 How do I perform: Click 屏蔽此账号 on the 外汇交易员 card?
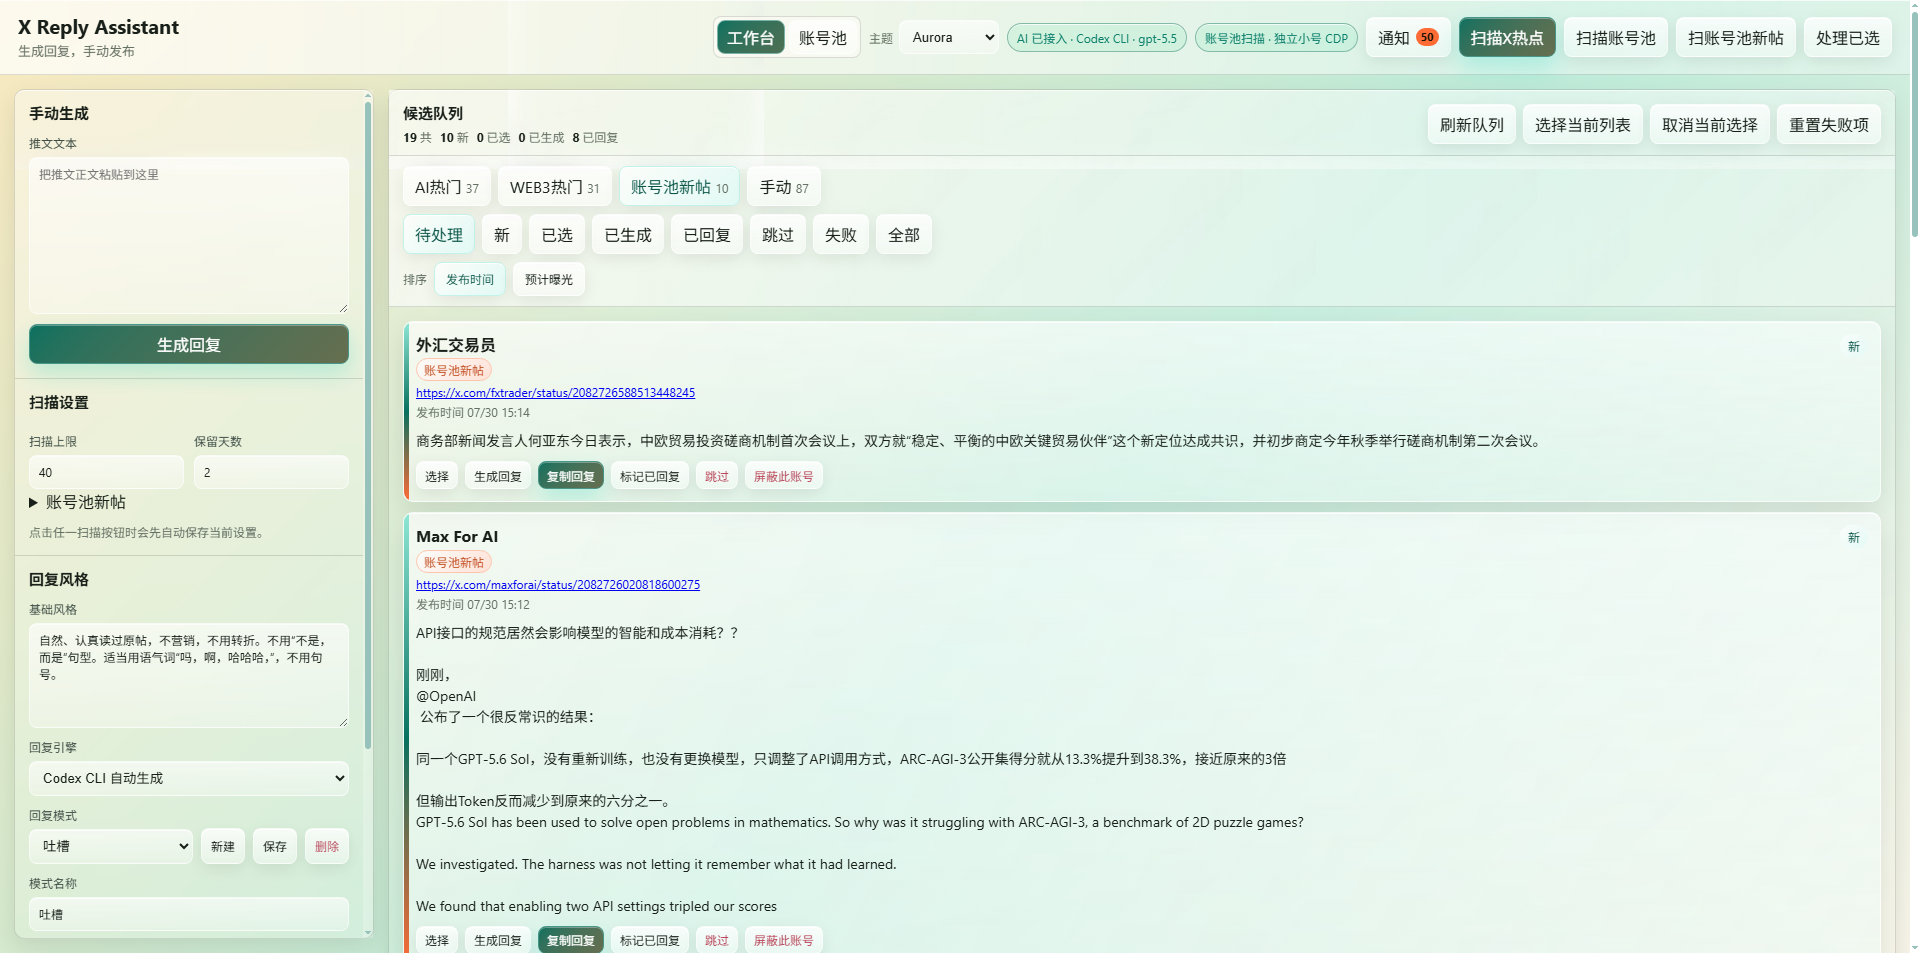[x=784, y=476]
